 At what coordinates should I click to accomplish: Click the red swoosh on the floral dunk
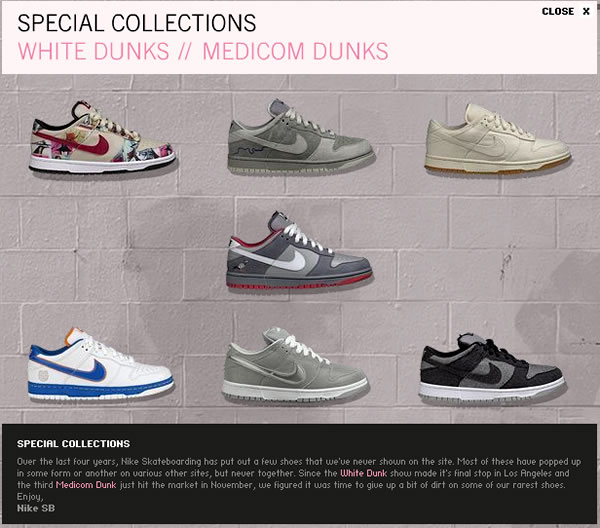point(77,144)
